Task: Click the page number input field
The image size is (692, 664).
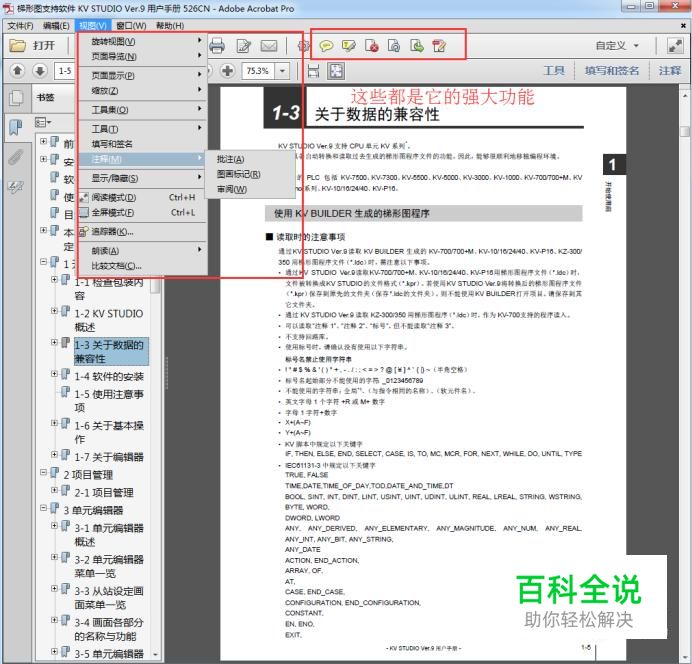Action: tap(65, 71)
